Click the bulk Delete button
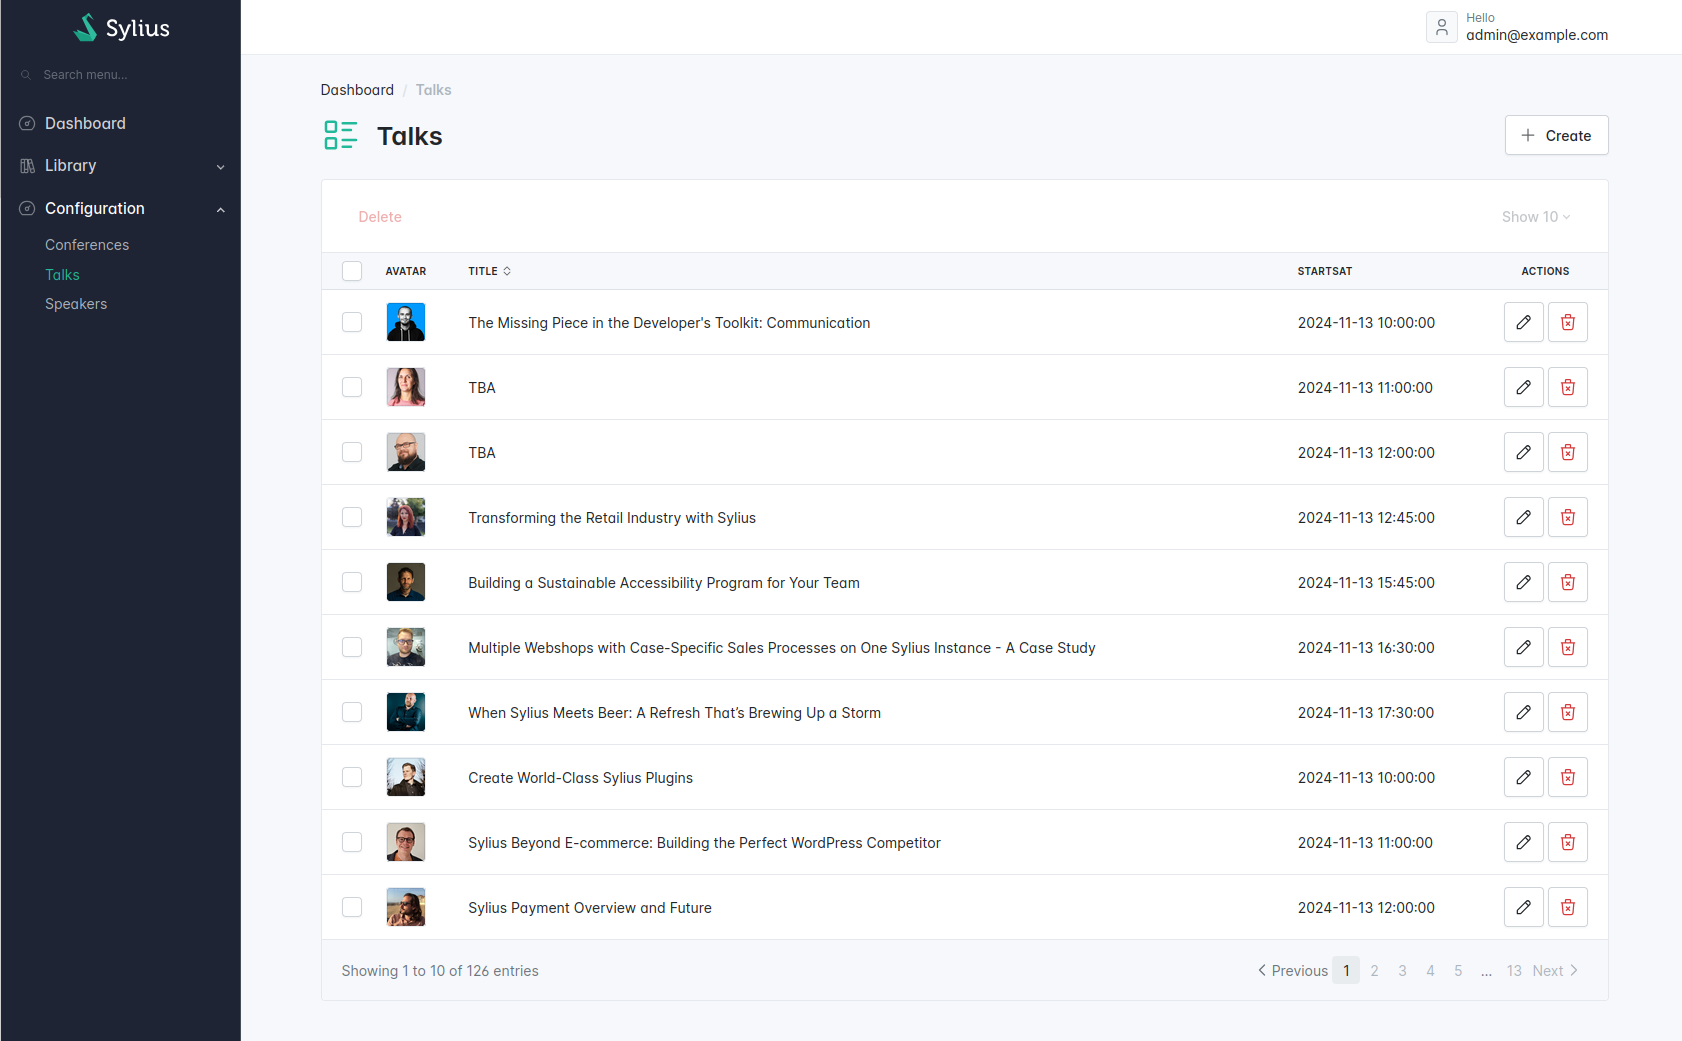This screenshot has width=1682, height=1041. (380, 217)
